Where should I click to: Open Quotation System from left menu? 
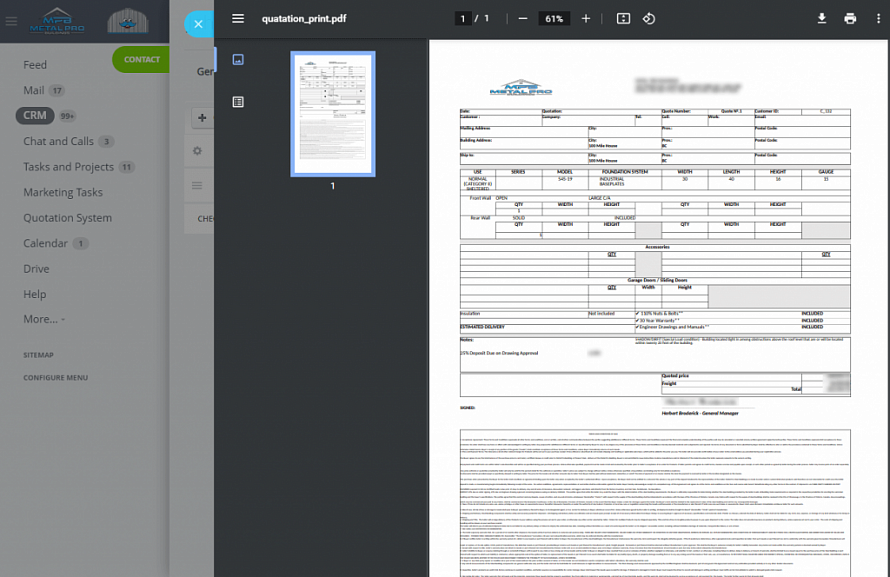(67, 217)
